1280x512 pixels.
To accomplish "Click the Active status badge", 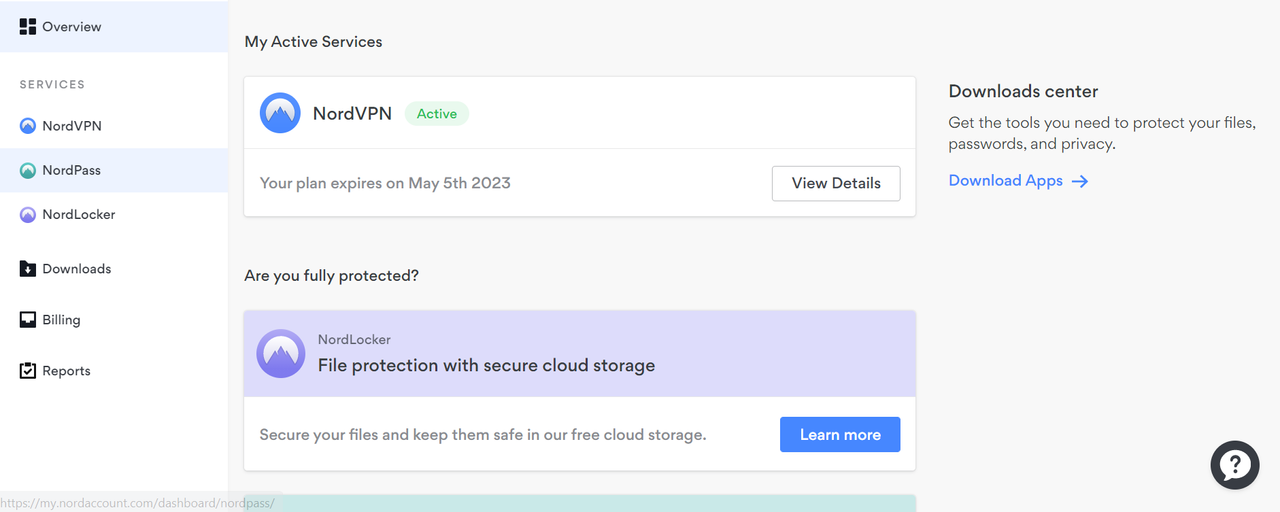I will tap(437, 114).
